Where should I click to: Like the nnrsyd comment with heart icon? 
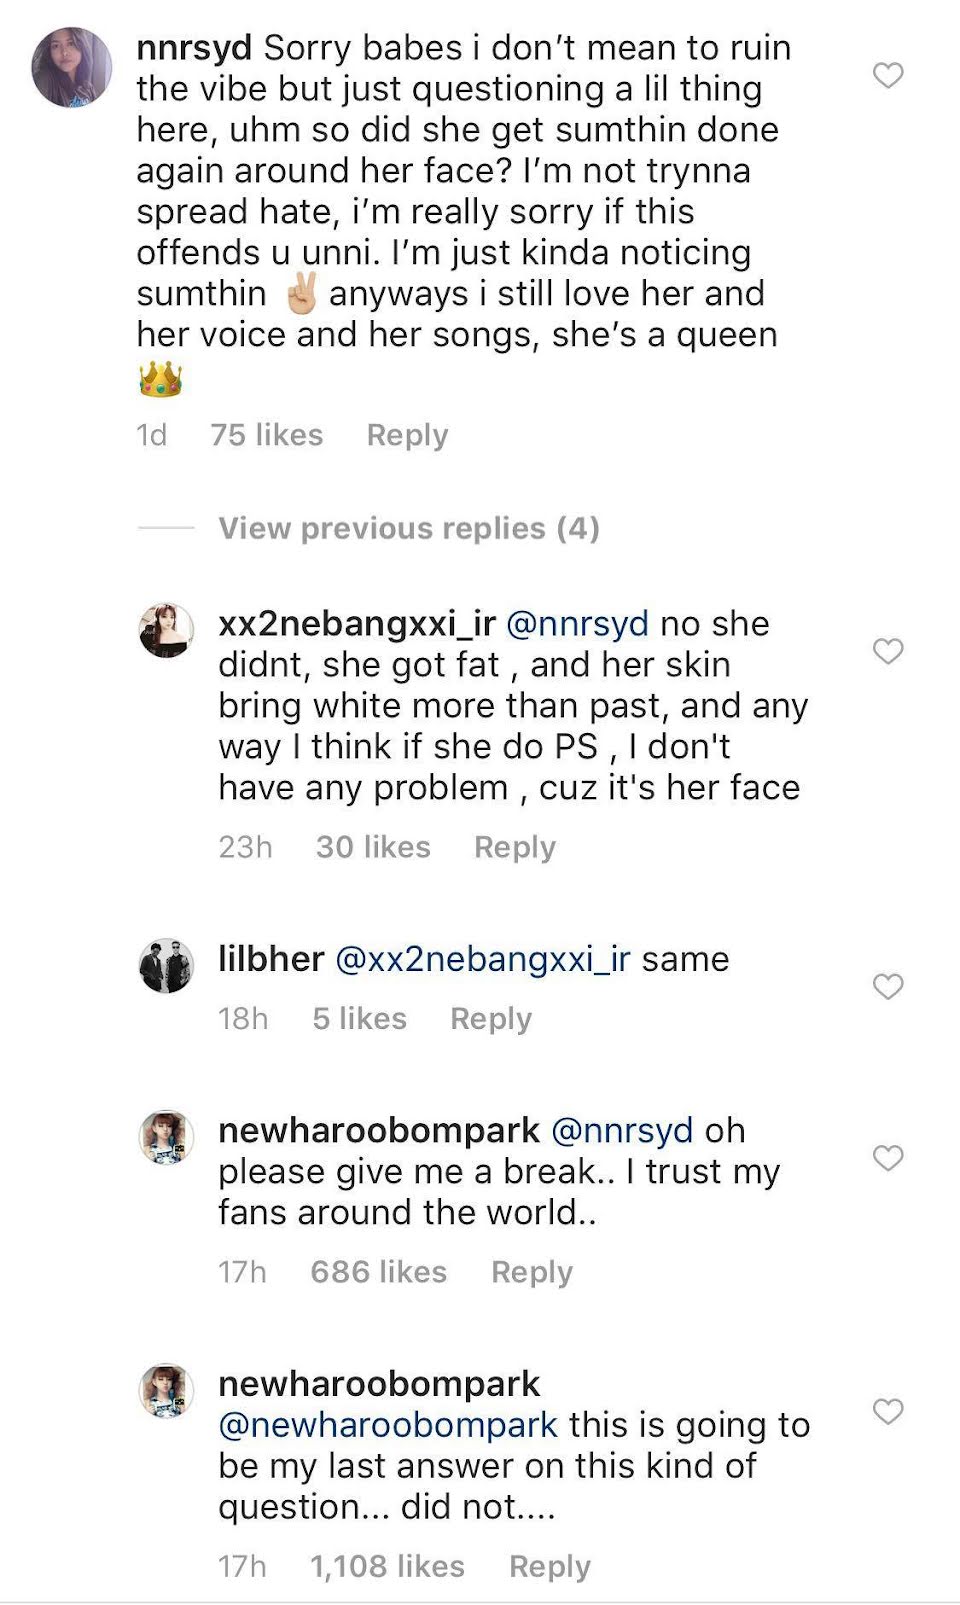[888, 75]
